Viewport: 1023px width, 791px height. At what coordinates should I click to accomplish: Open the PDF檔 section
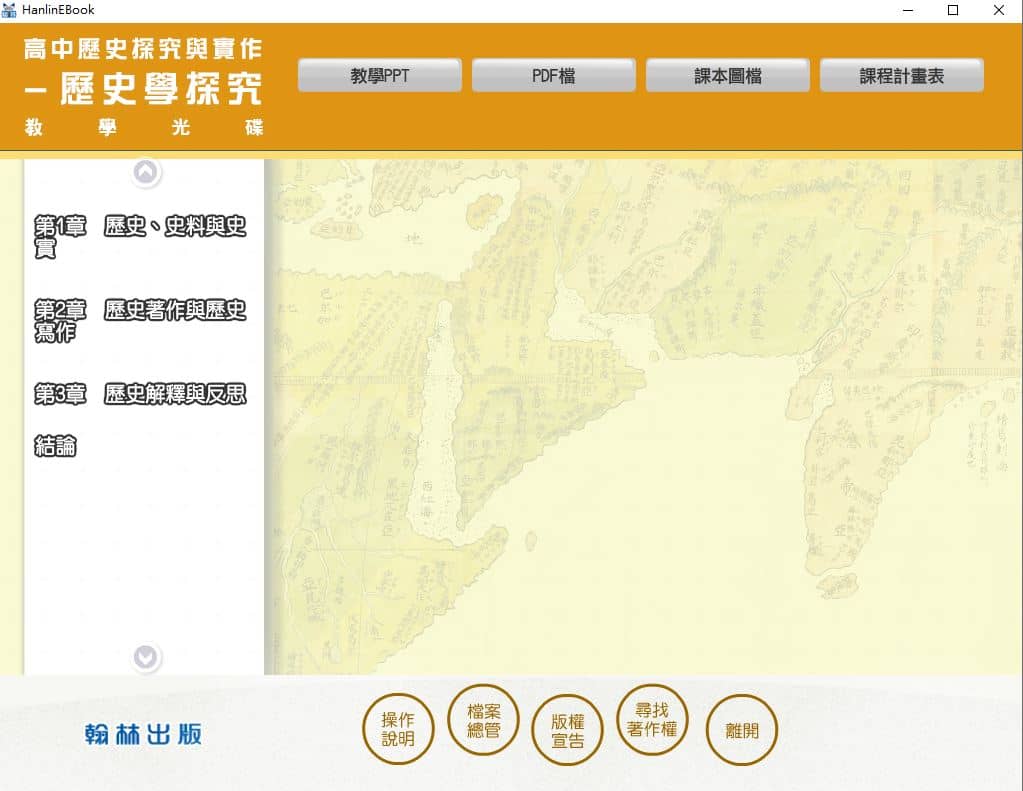(x=553, y=76)
